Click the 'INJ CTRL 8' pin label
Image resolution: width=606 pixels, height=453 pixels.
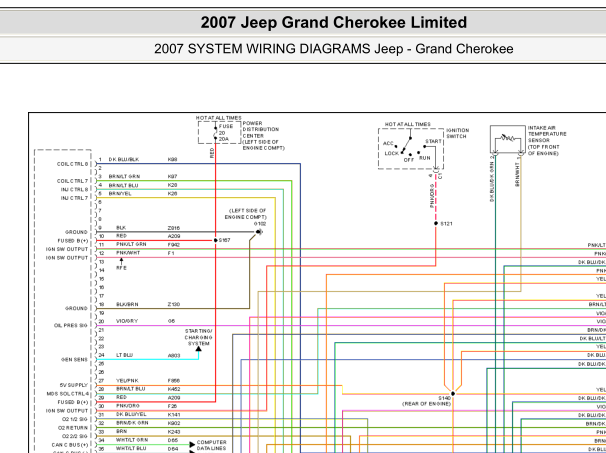(x=74, y=189)
